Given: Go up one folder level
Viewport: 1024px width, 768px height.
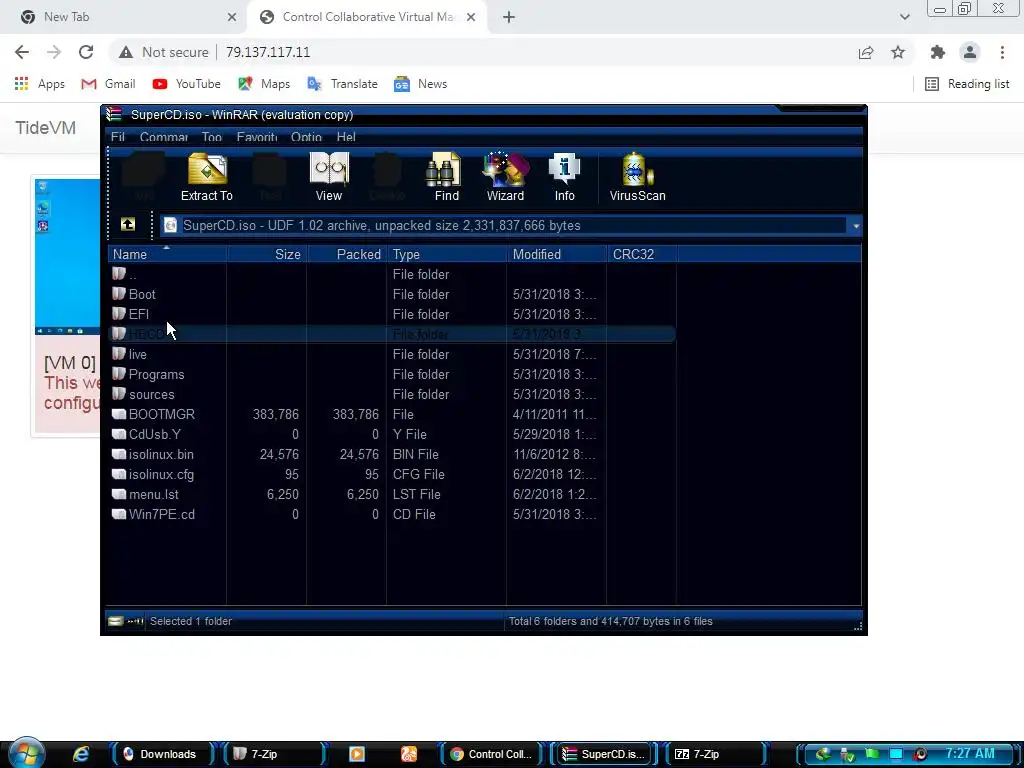Looking at the screenshot, I should pyautogui.click(x=128, y=225).
